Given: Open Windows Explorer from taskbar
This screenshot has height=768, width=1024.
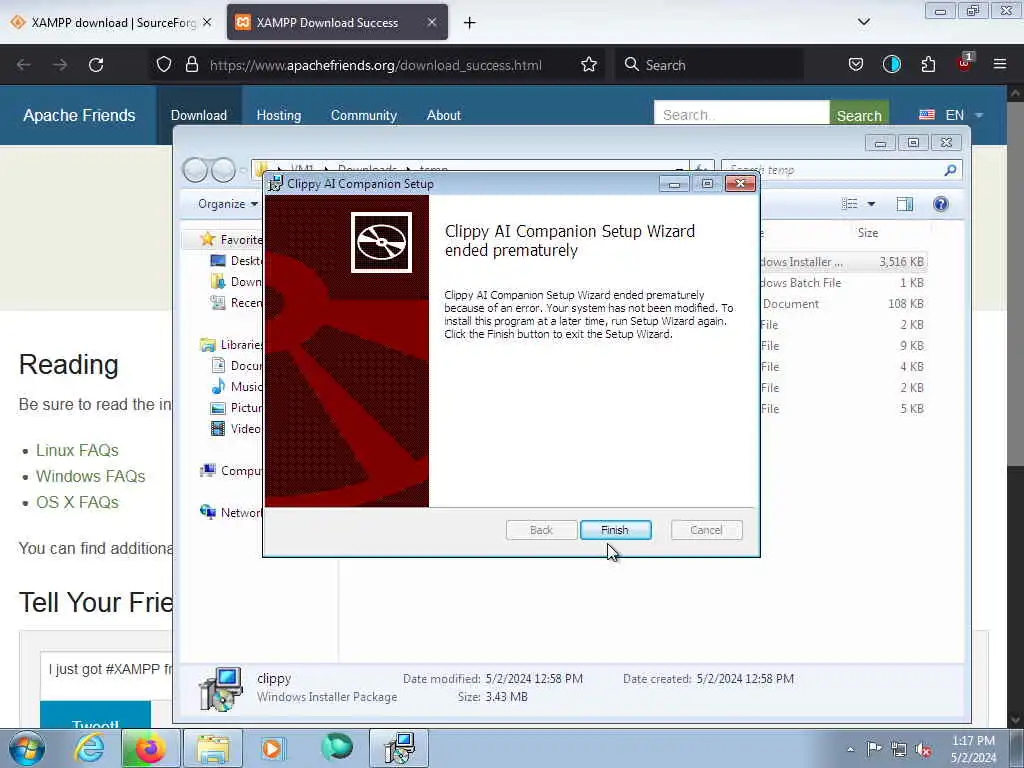Looking at the screenshot, I should click(212, 748).
